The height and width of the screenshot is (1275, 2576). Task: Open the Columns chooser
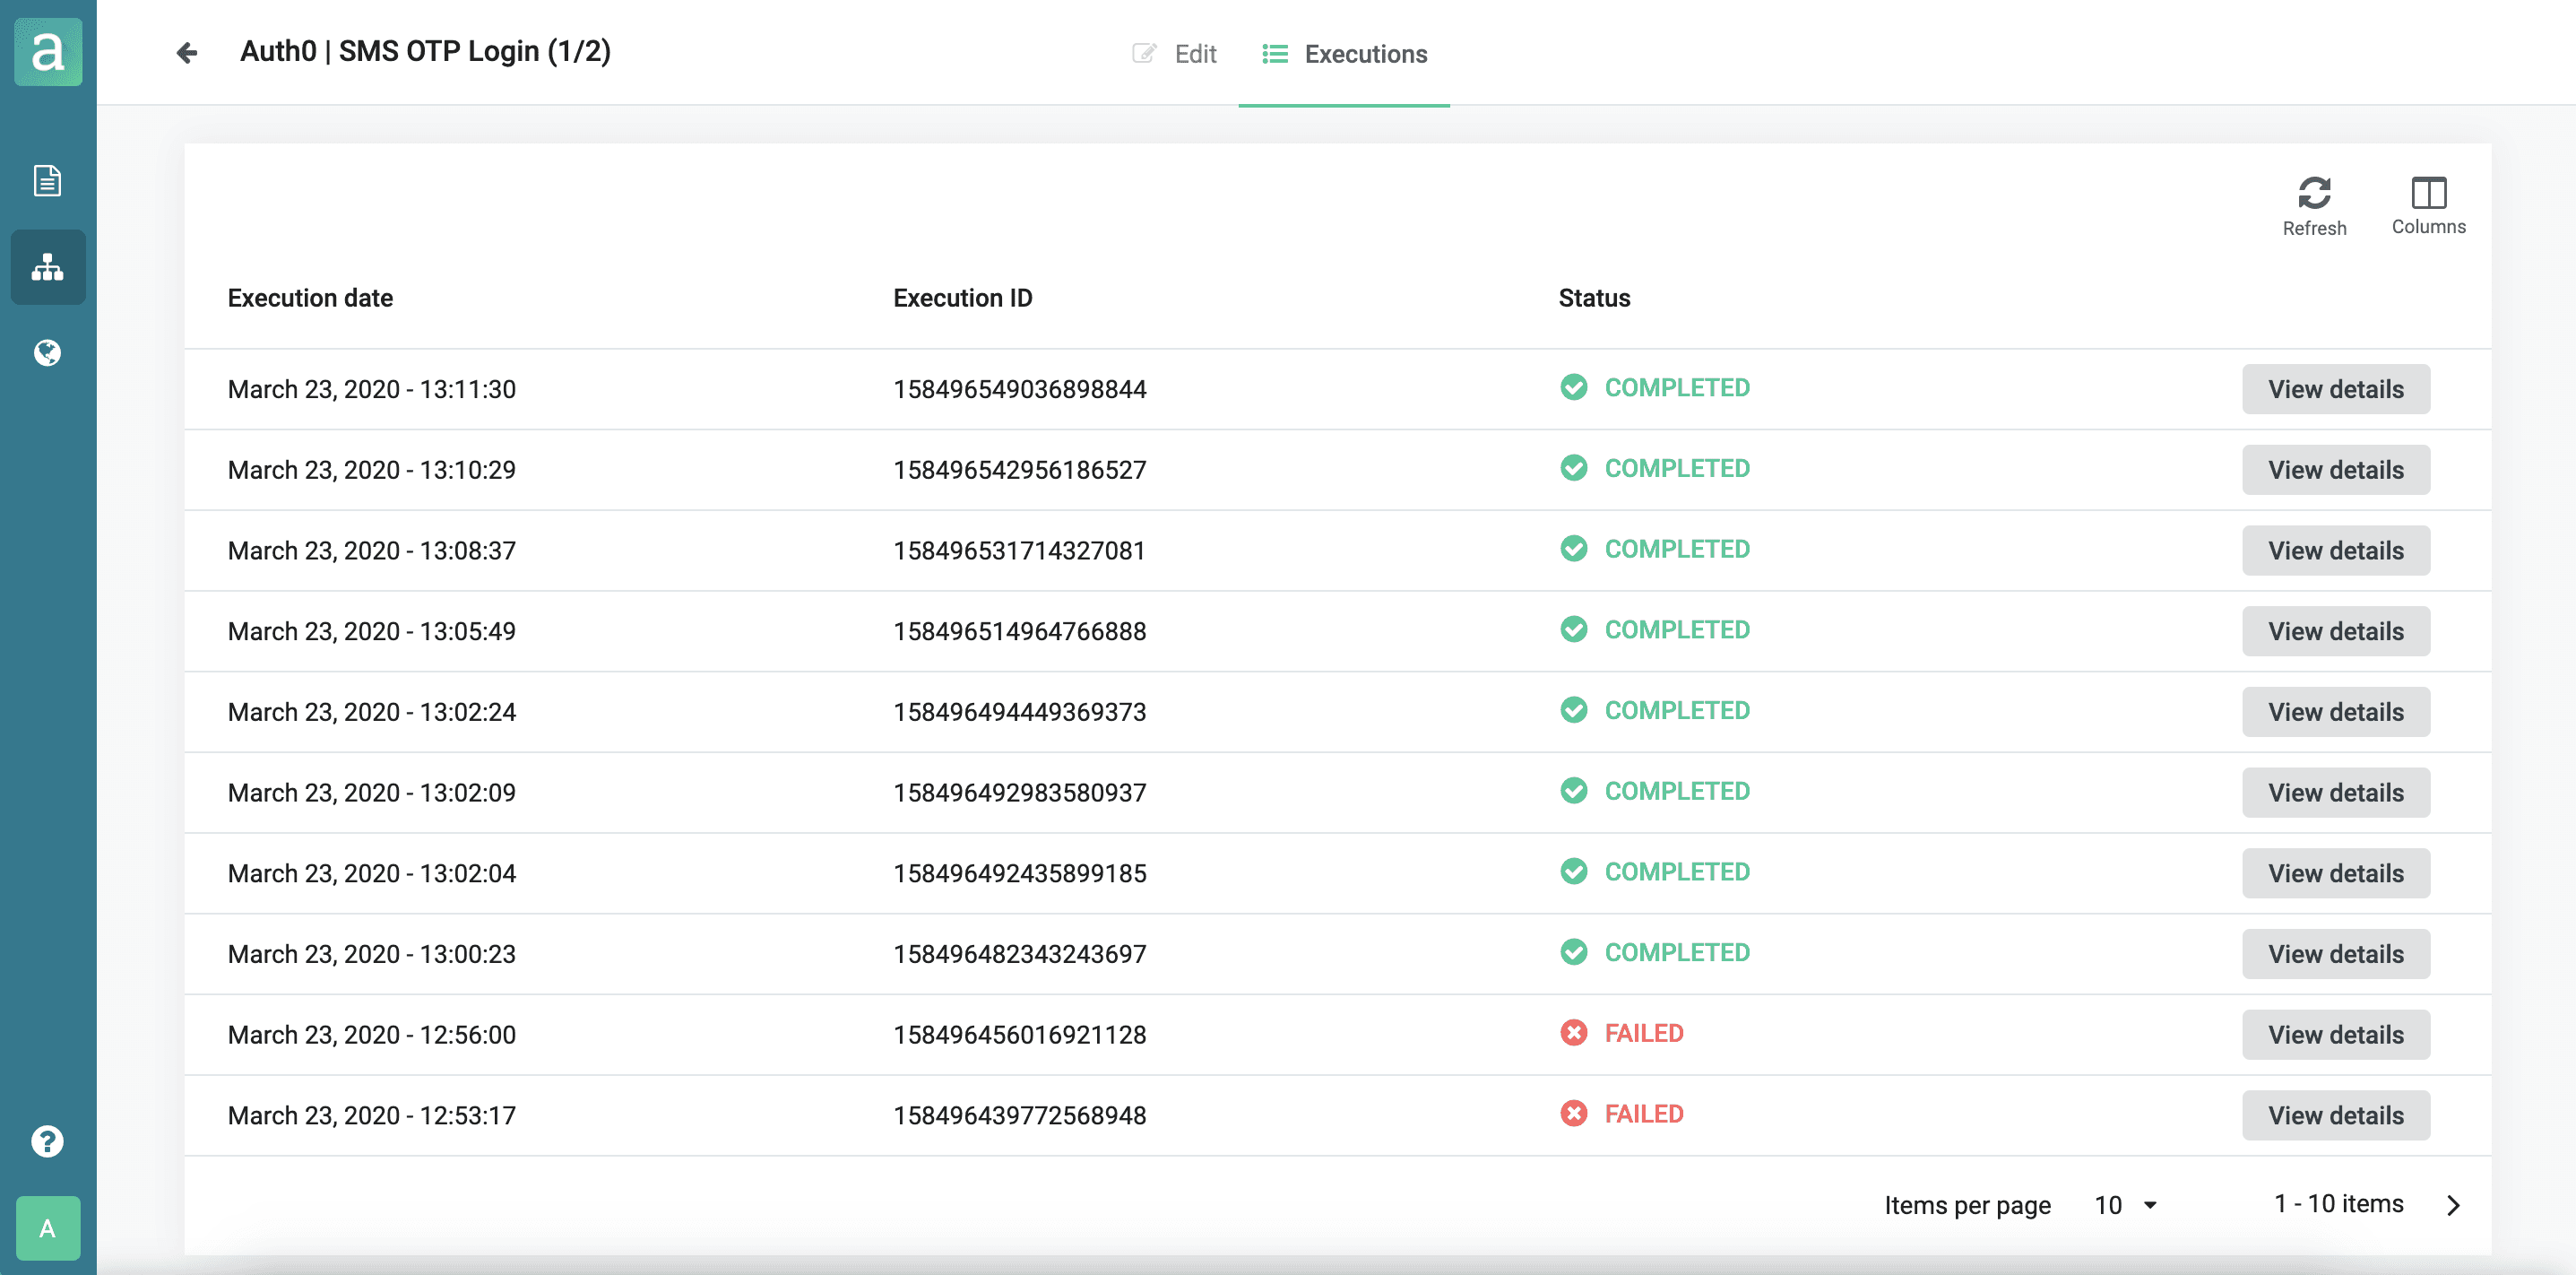coord(2428,206)
